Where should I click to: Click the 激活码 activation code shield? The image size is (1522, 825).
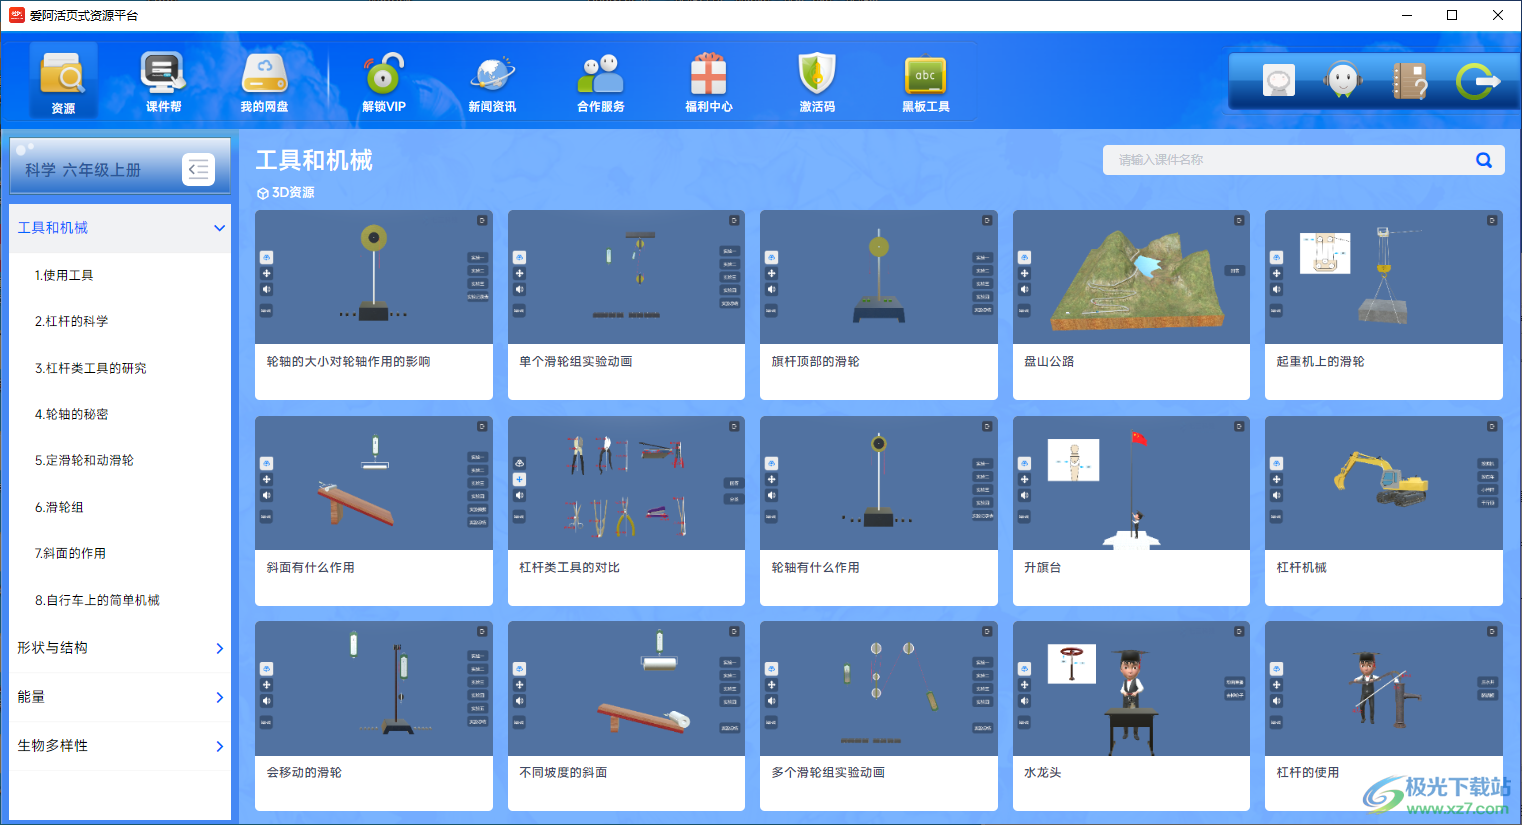click(x=816, y=80)
